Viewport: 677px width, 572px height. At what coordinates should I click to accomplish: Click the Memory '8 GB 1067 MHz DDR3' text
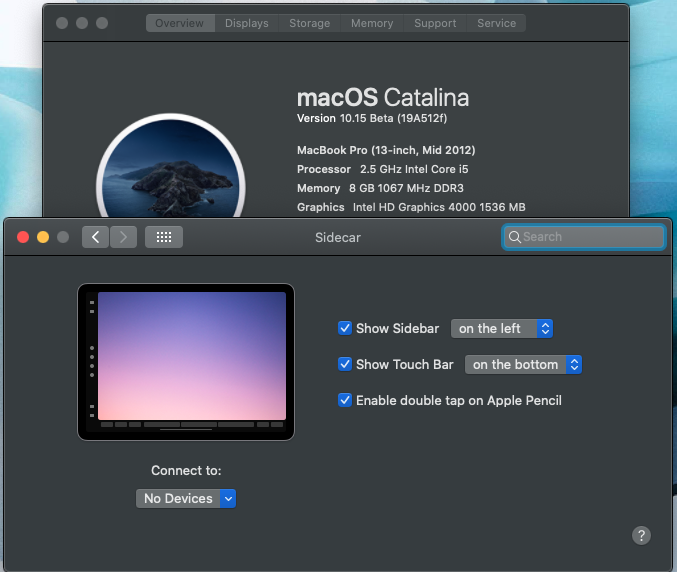tap(406, 188)
